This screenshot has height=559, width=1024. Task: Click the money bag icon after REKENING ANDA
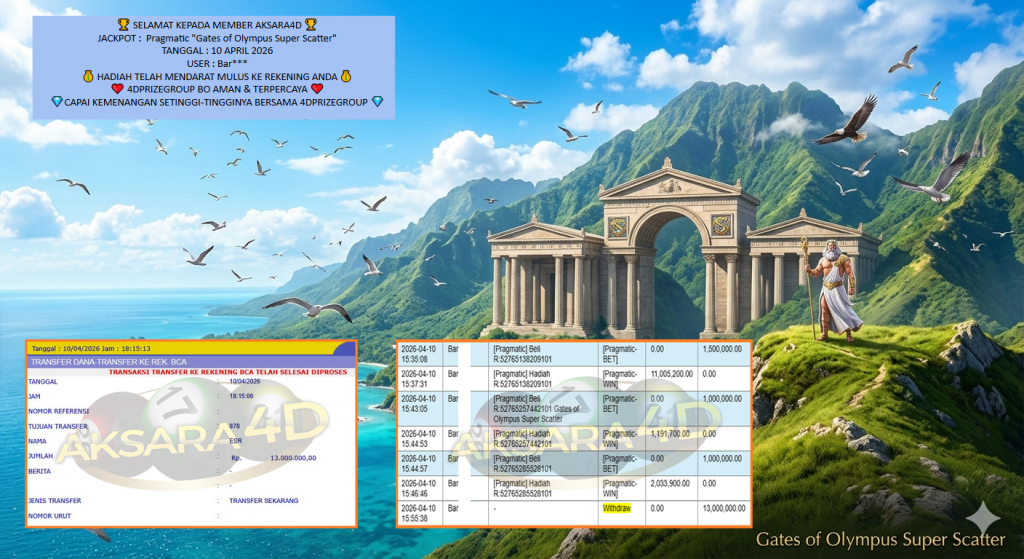click(x=346, y=76)
